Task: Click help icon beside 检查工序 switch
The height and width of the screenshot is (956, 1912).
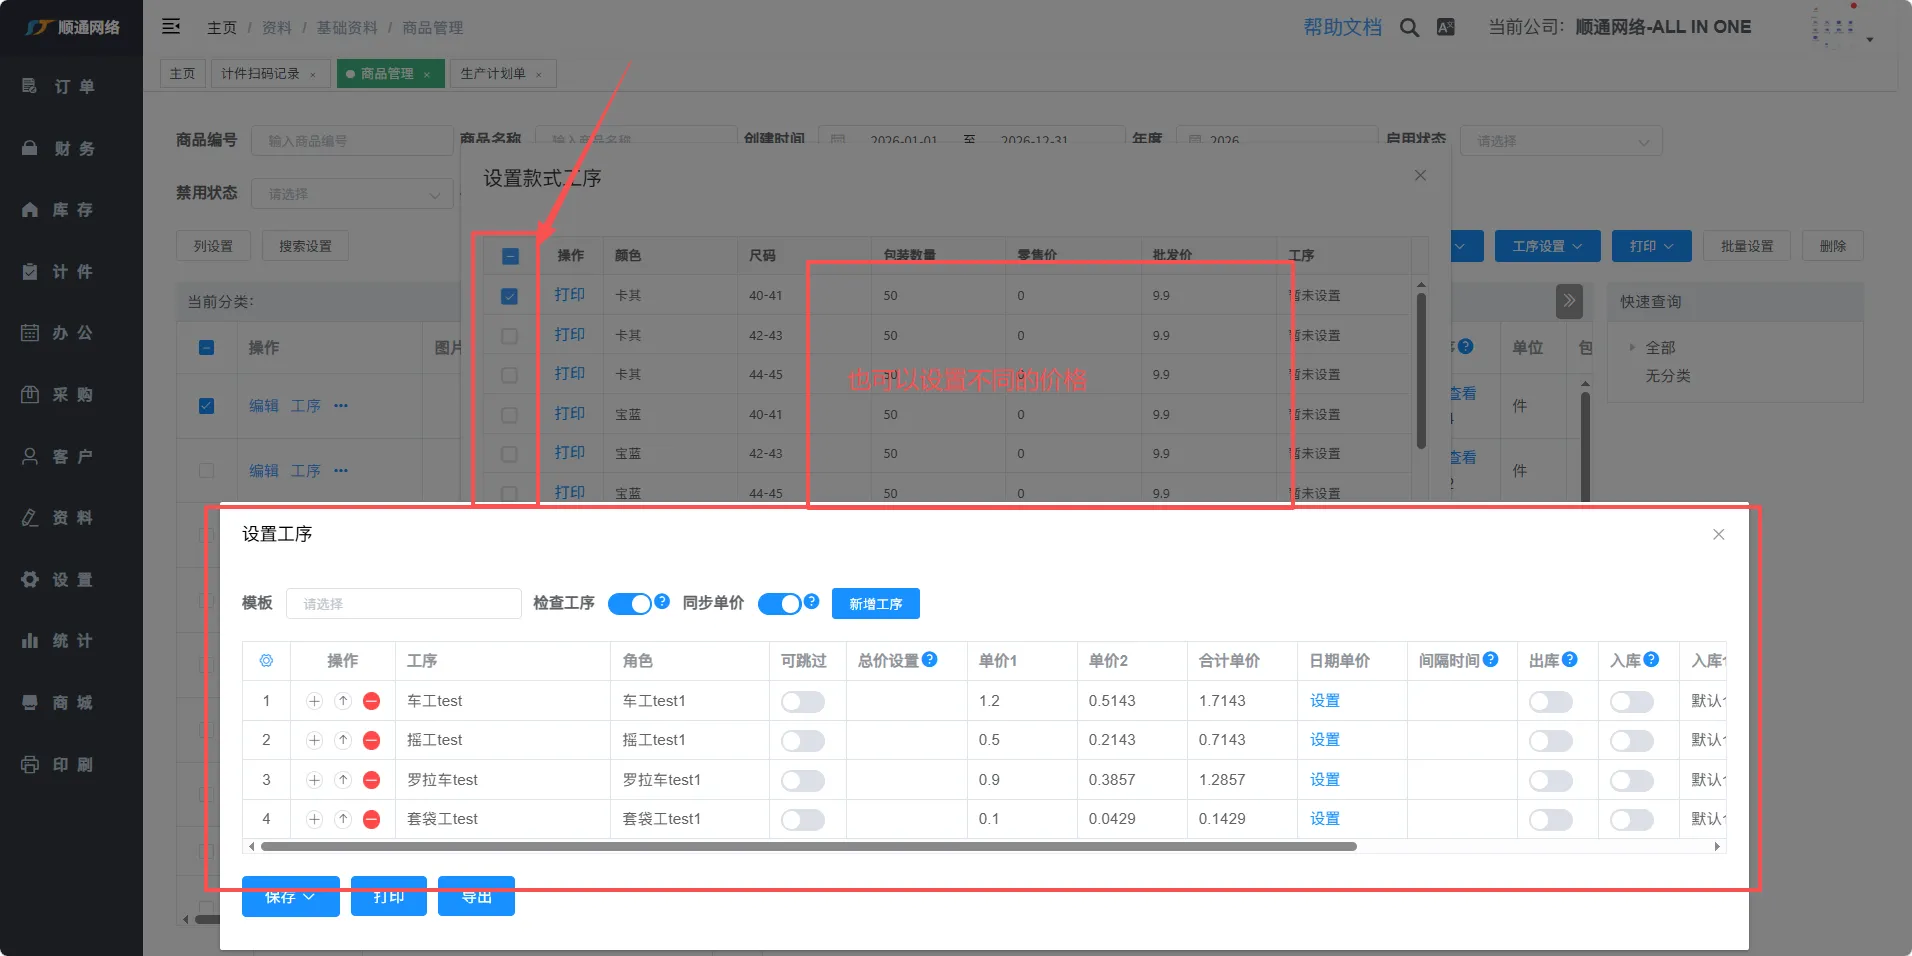Action: 662,602
